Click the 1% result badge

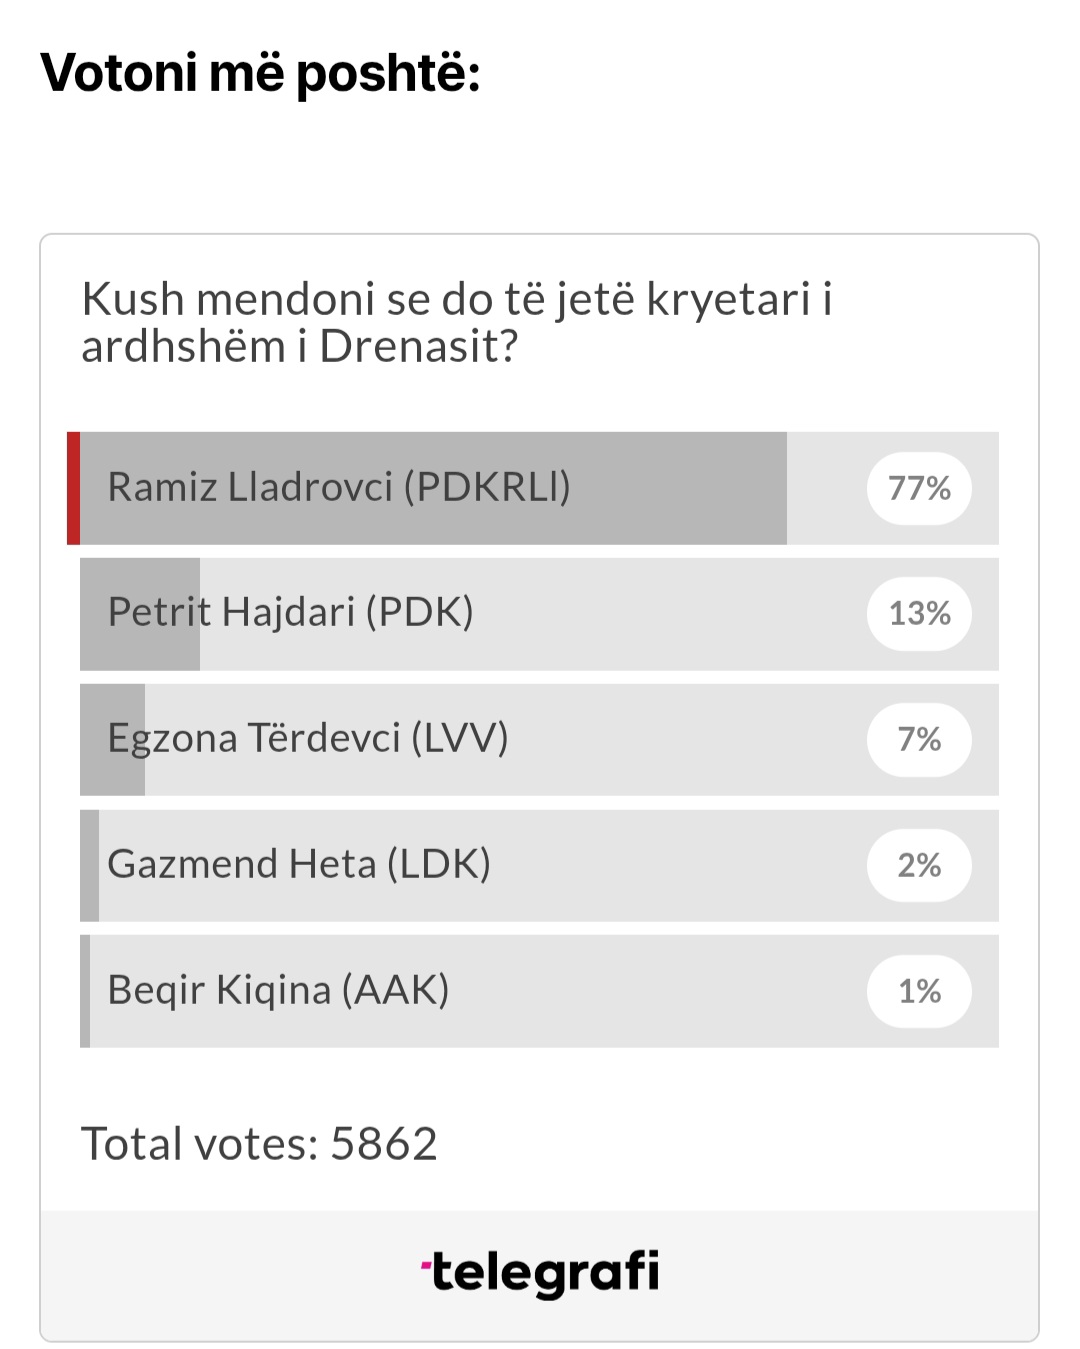click(x=919, y=991)
